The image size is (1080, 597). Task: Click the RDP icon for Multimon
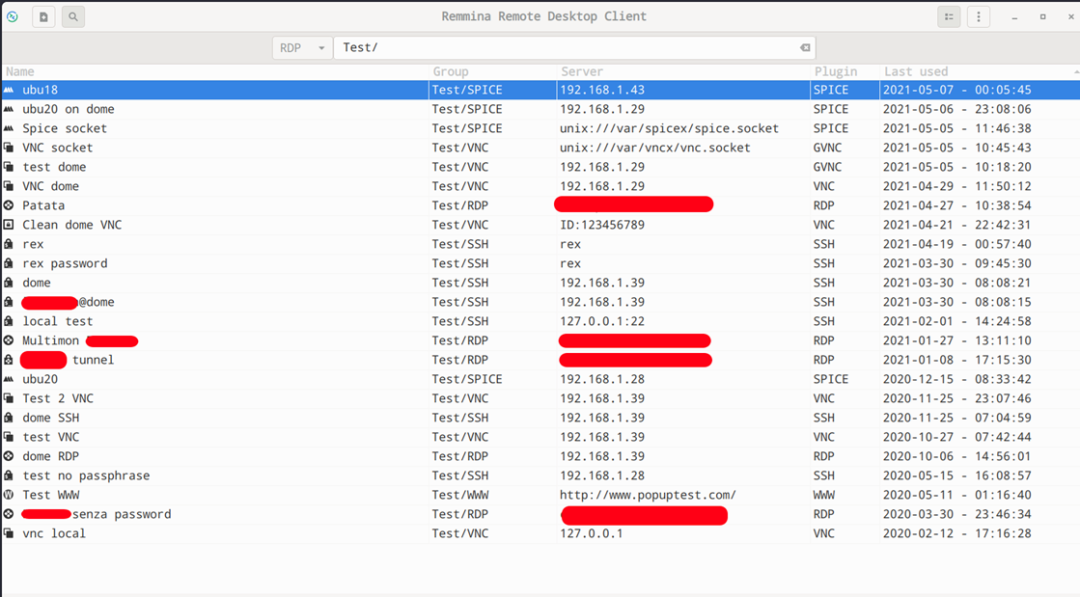(9, 340)
